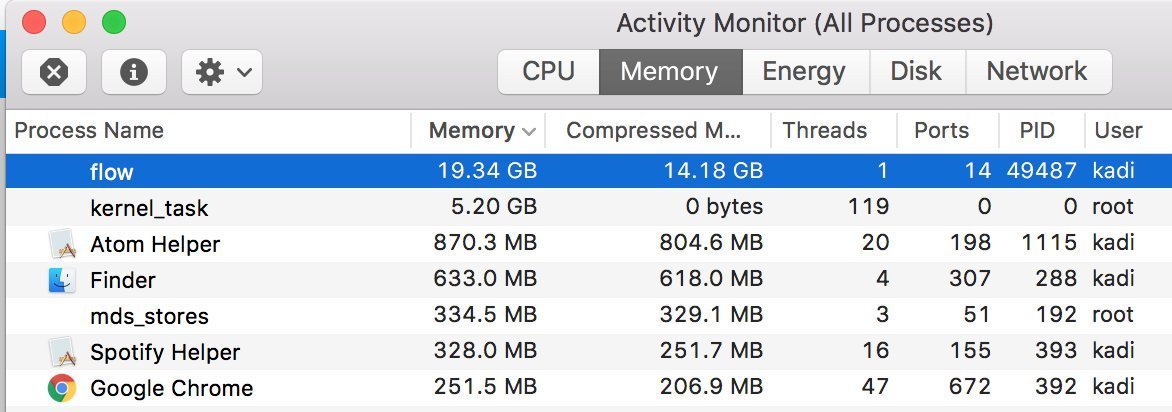The height and width of the screenshot is (412, 1172).
Task: Sort by the Ports column header
Action: (941, 131)
